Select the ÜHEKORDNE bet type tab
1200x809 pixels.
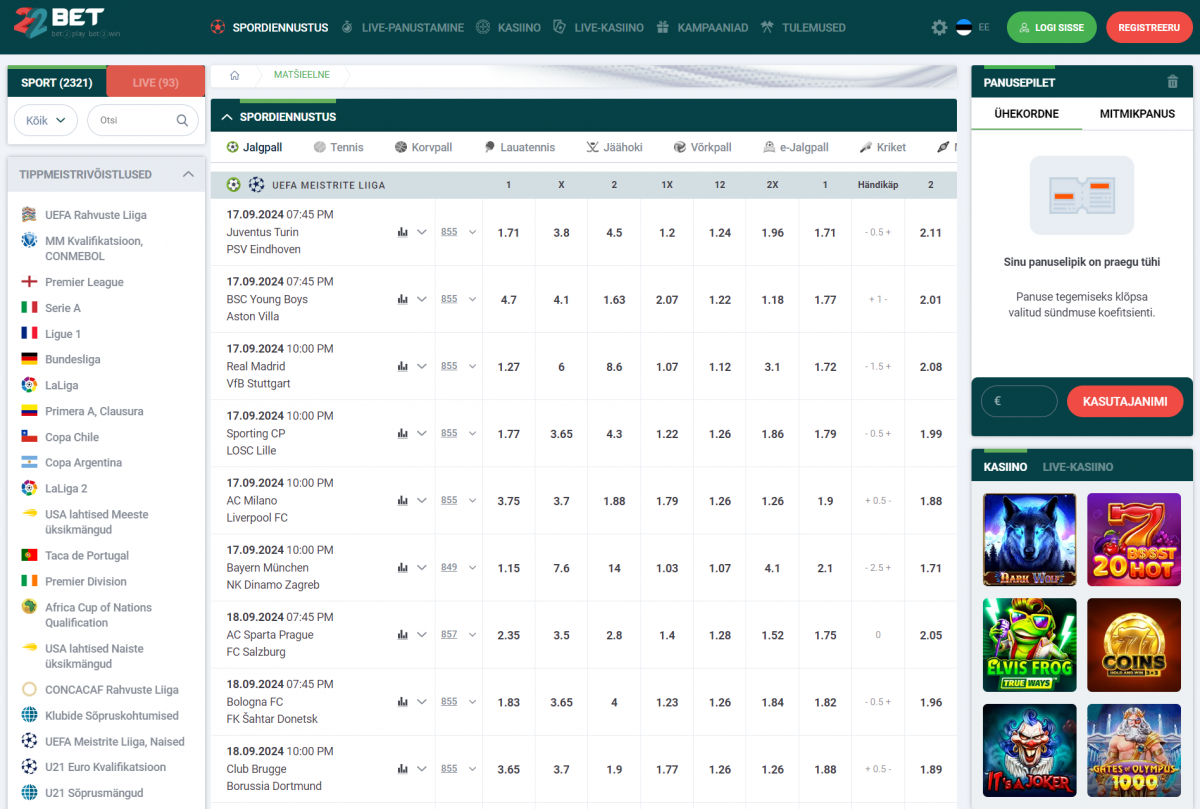pos(1026,114)
